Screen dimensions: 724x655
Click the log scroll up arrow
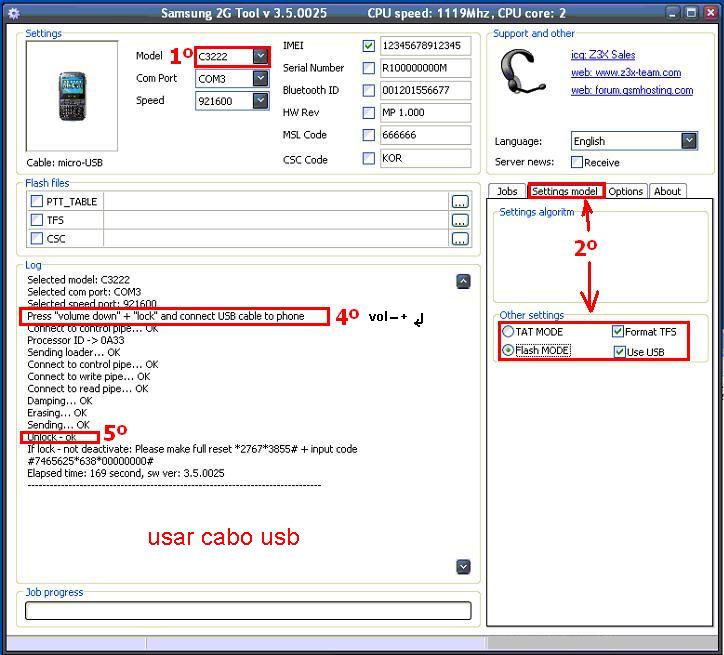[x=463, y=281]
